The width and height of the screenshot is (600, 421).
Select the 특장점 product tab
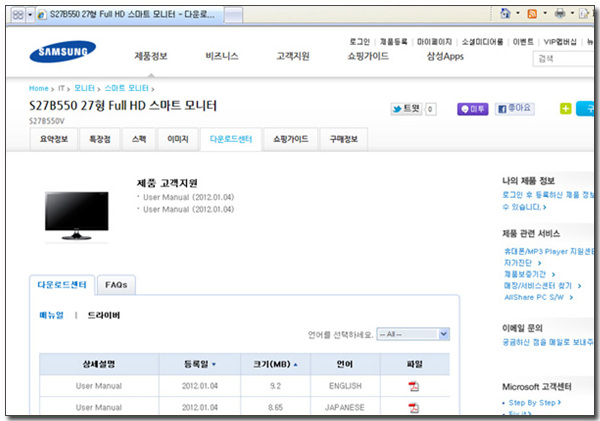coord(99,139)
